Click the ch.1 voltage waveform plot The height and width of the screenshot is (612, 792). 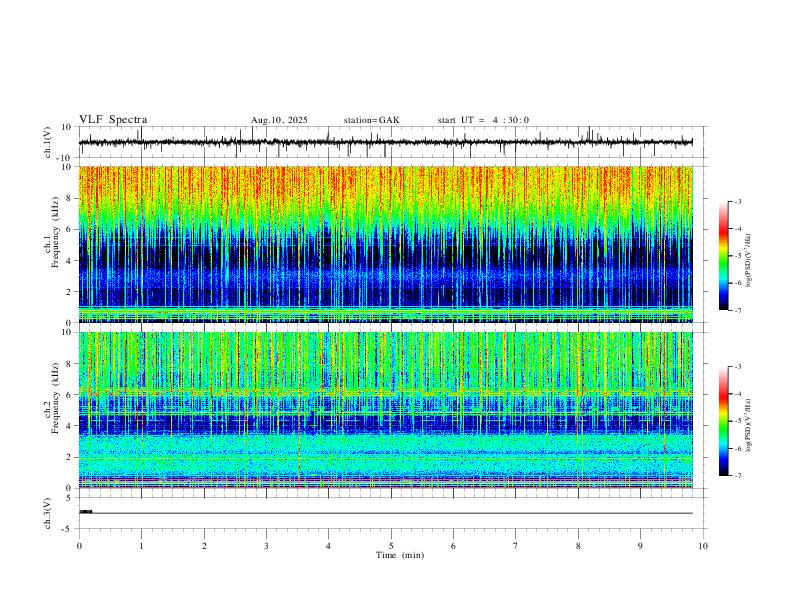pos(385,142)
